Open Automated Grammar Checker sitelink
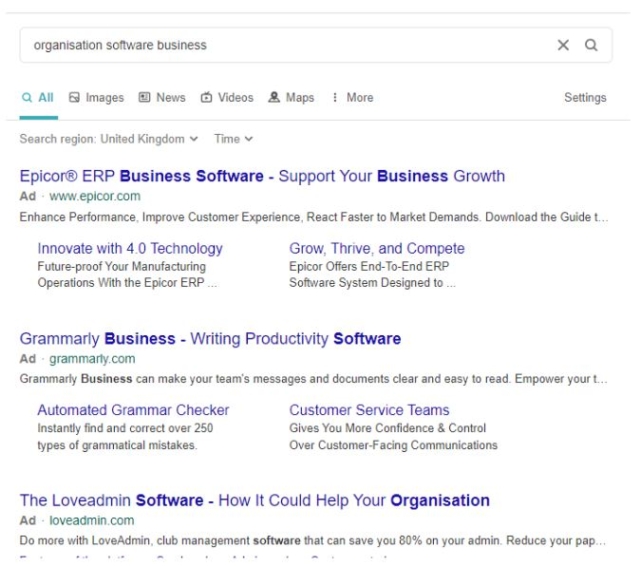 click(x=133, y=410)
